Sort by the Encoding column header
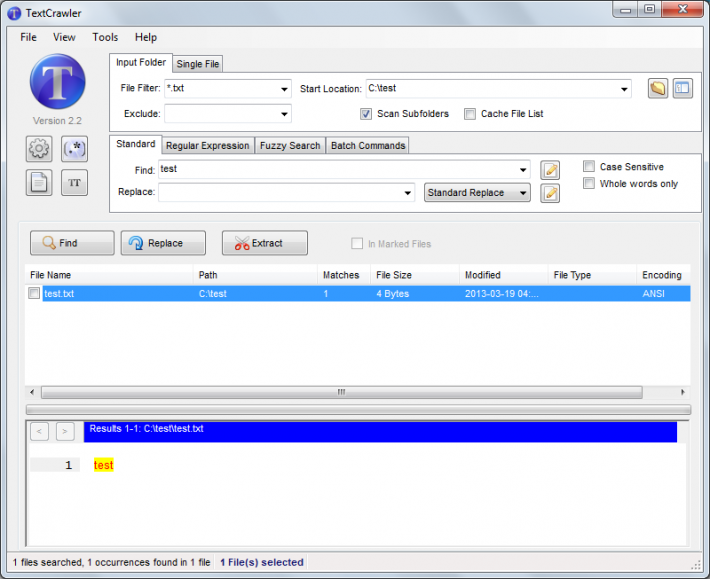The height and width of the screenshot is (579, 710). click(663, 275)
